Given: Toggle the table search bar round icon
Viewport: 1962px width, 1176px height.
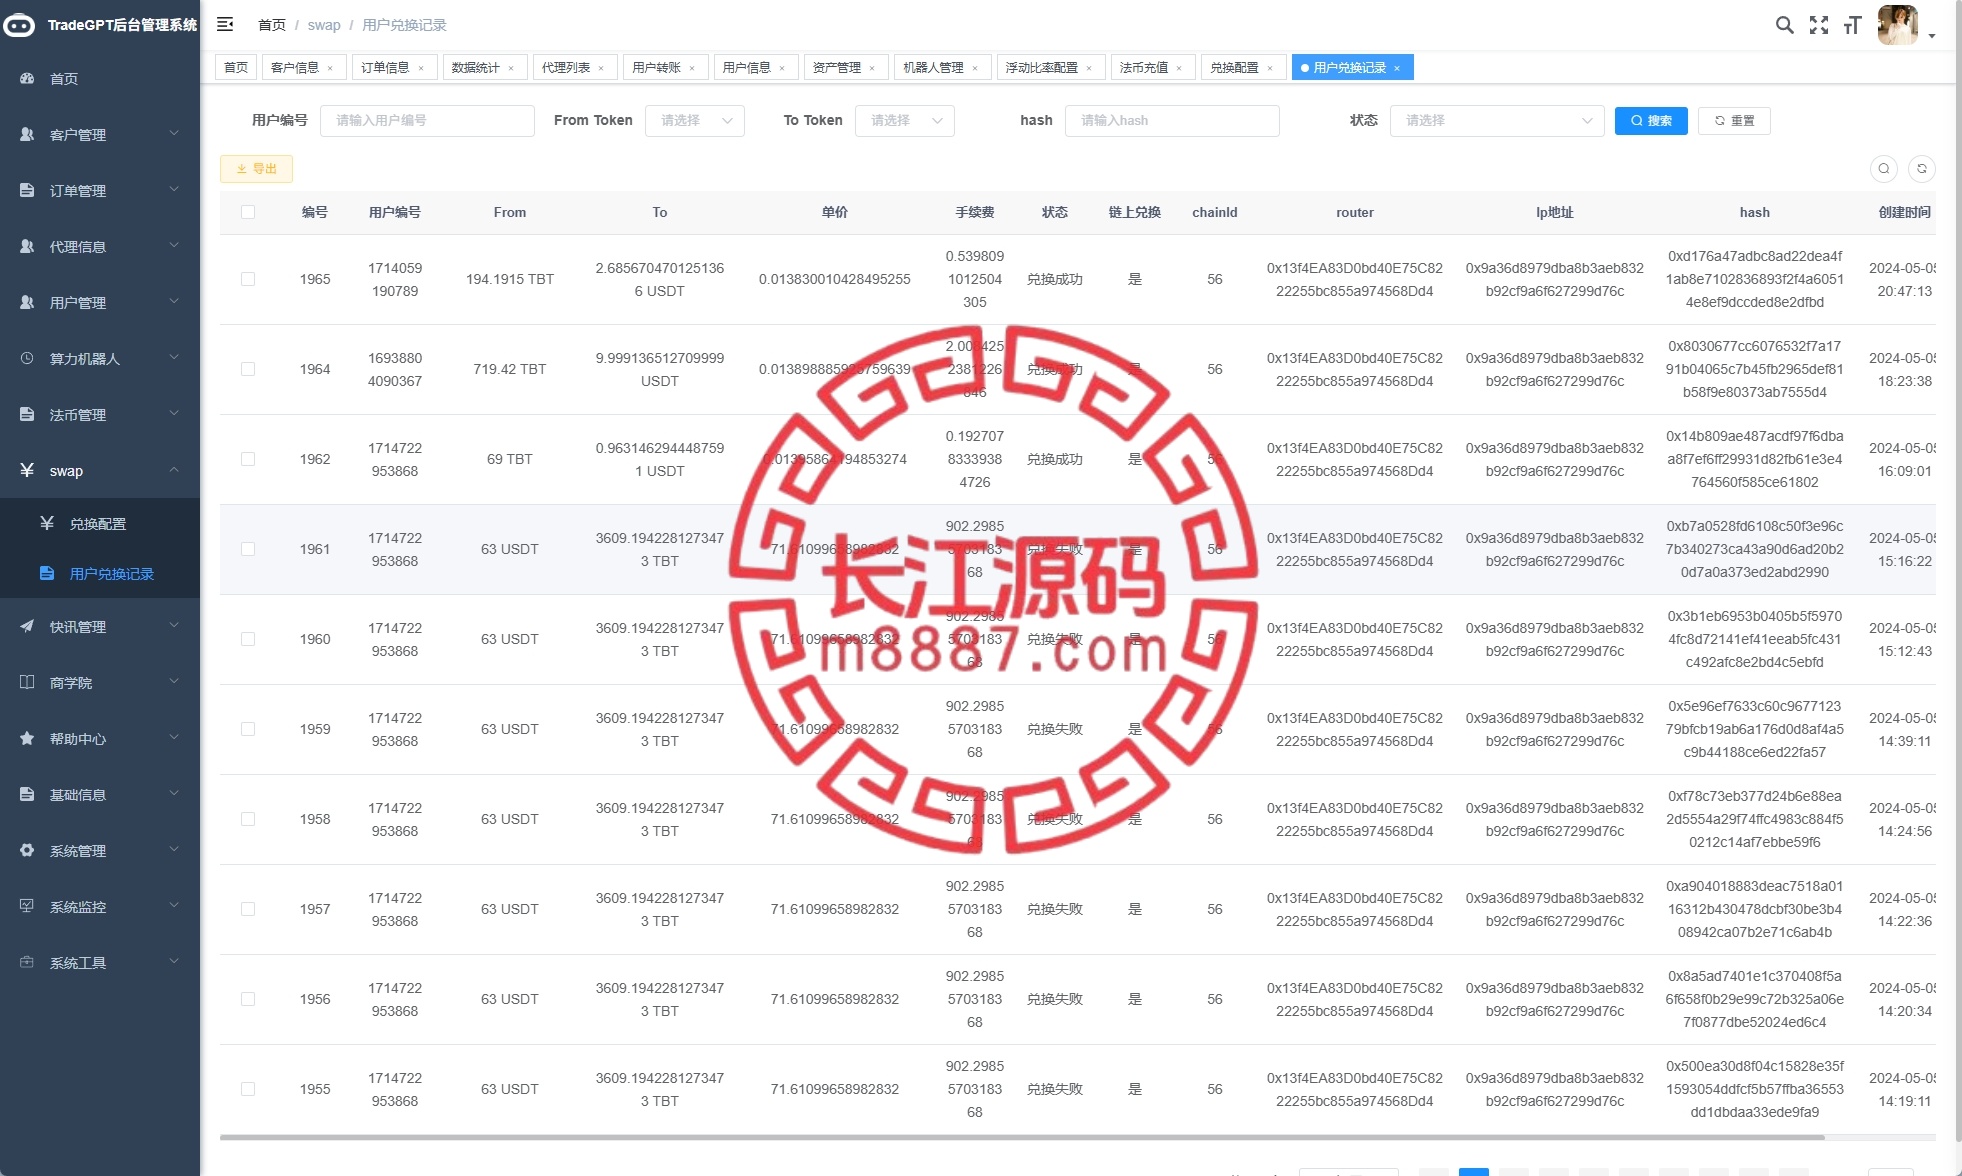Looking at the screenshot, I should [1884, 169].
